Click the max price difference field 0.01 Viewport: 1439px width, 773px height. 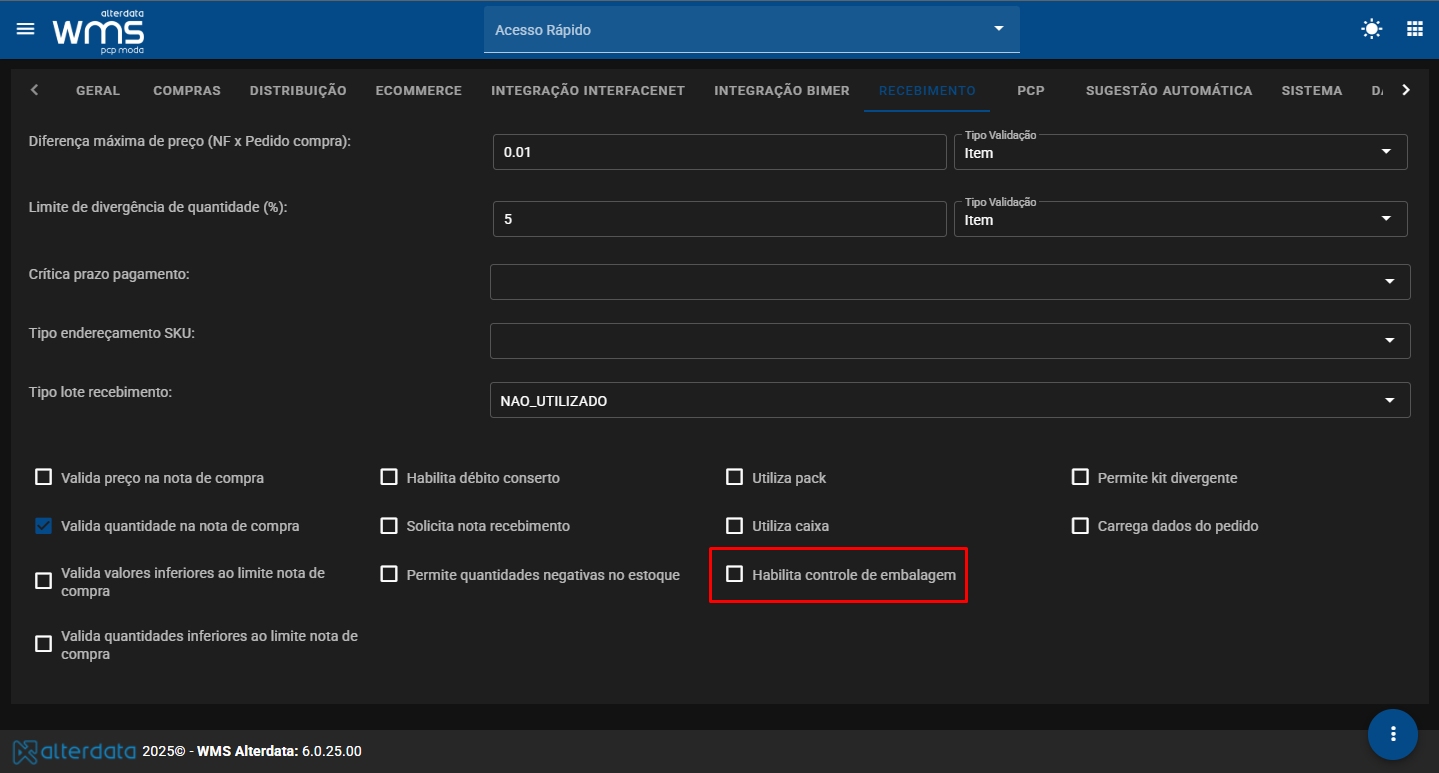pos(720,152)
